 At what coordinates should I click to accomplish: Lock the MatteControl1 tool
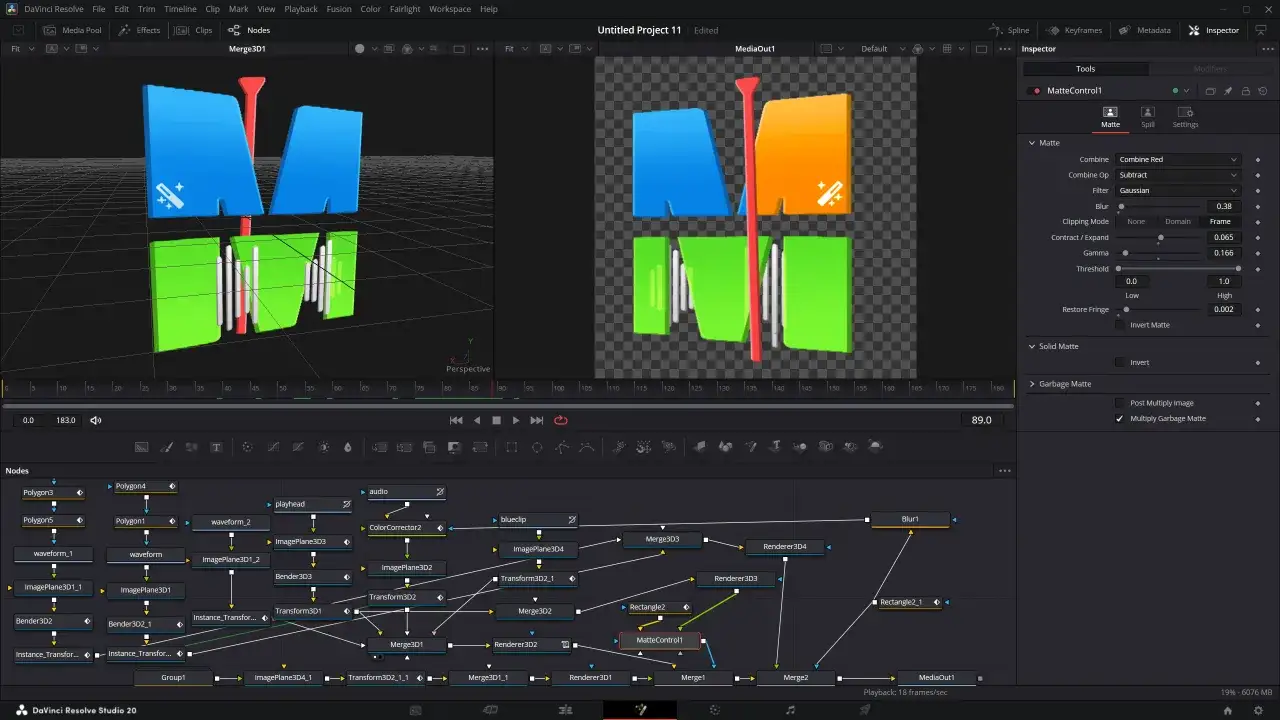pyautogui.click(x=1245, y=91)
